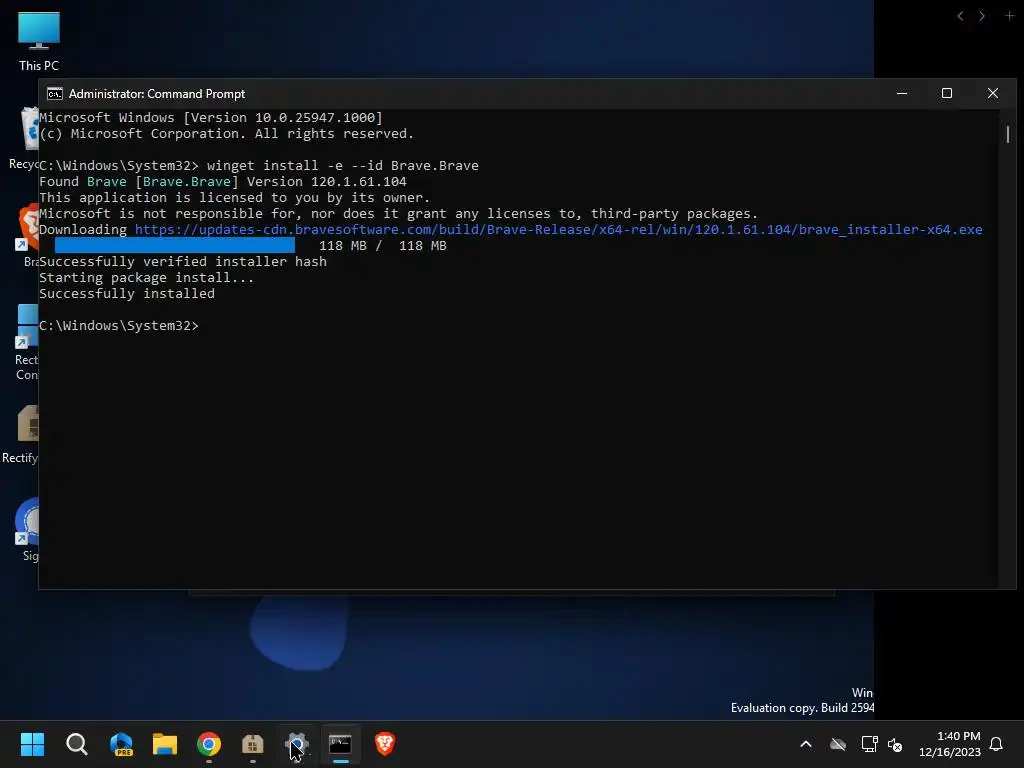Open Settings gear in taskbar
This screenshot has width=1024, height=768.
coord(296,744)
